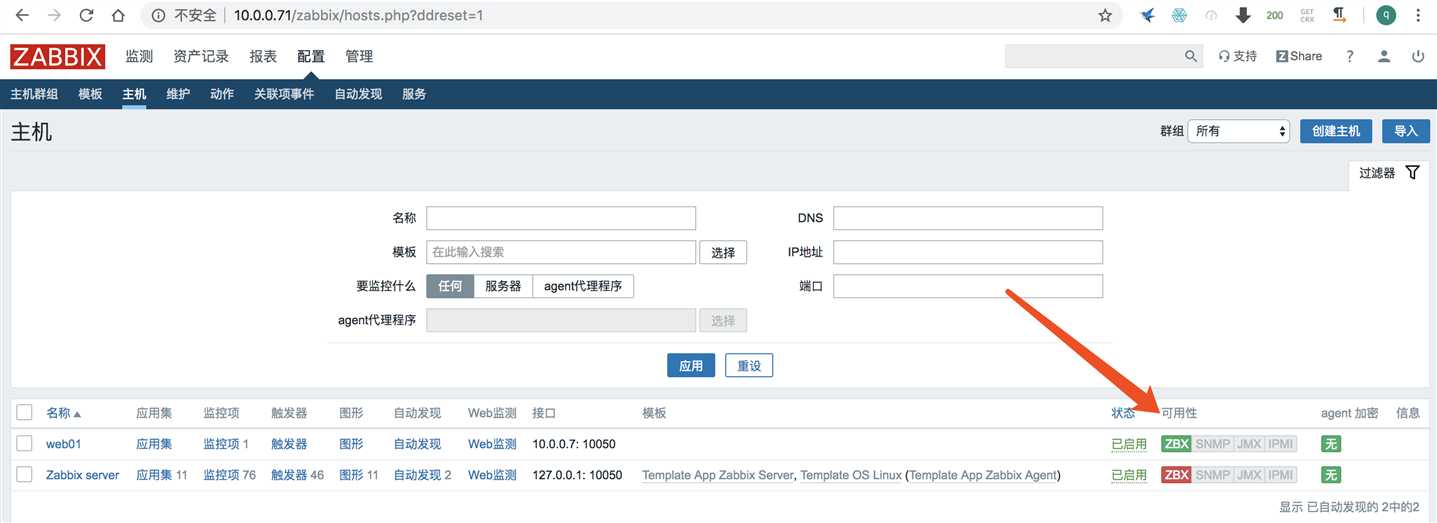Toggle 已启用 status for web01
Viewport: 1437px width, 523px height.
pyautogui.click(x=1129, y=444)
